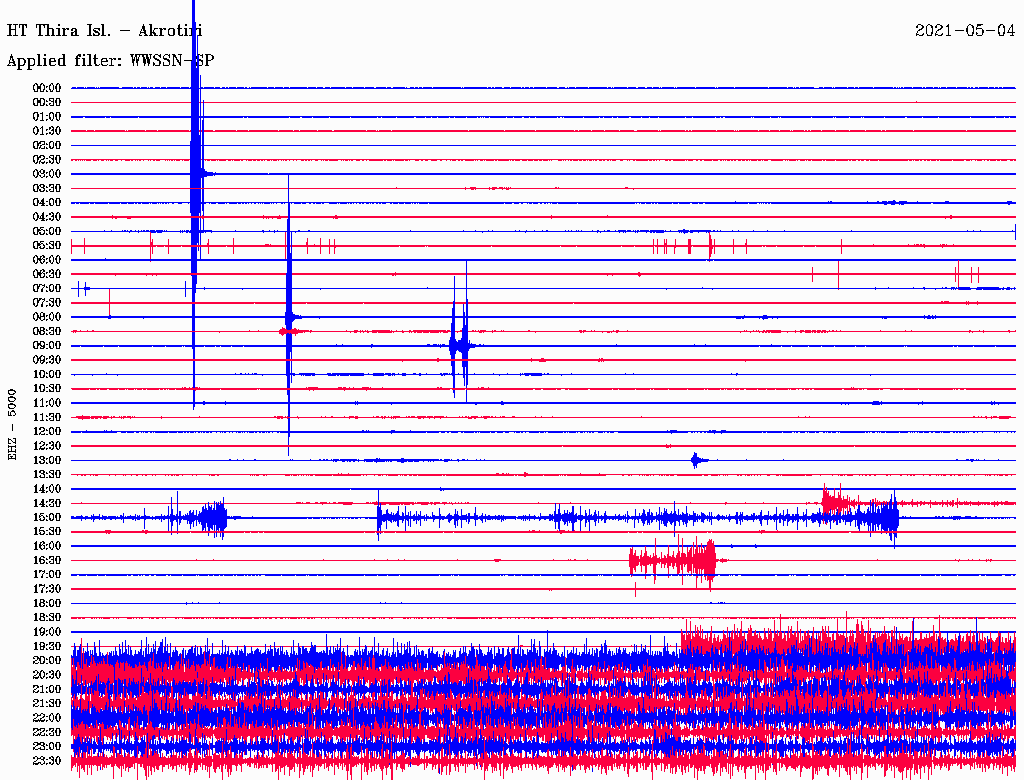Select the 03:30 time label

(x=46, y=189)
